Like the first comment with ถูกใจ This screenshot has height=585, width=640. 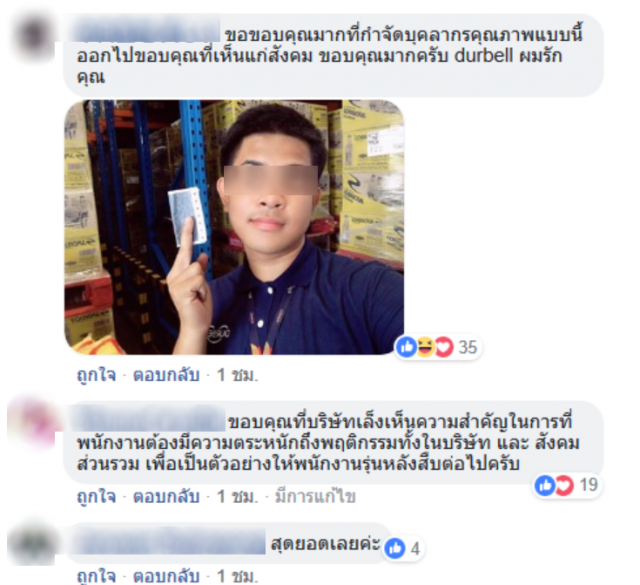(96, 375)
